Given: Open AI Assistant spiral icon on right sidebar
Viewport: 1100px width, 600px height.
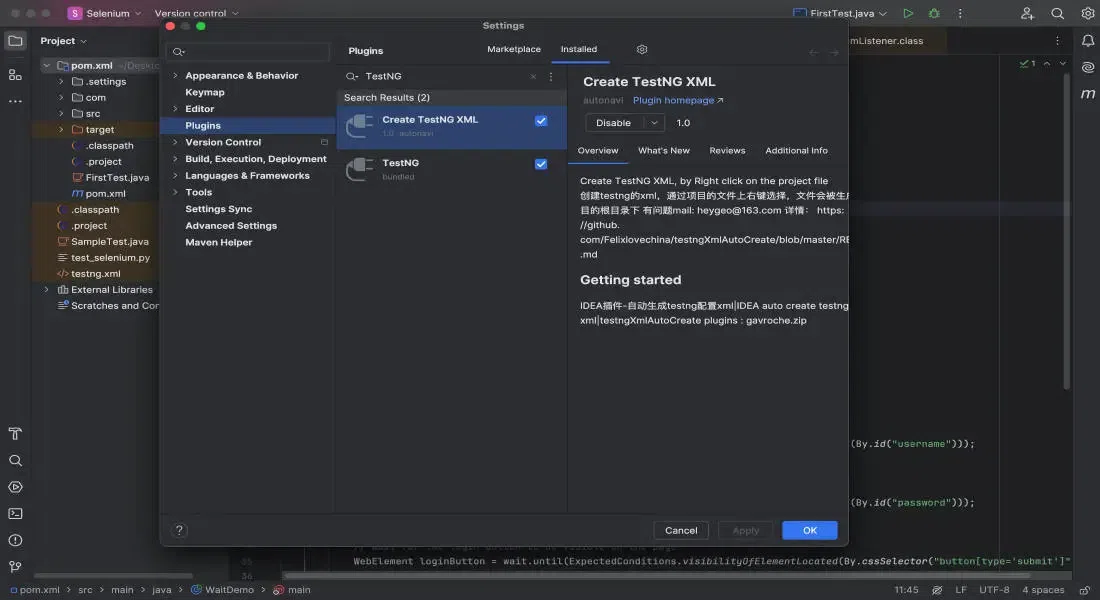Looking at the screenshot, I should (x=1087, y=67).
